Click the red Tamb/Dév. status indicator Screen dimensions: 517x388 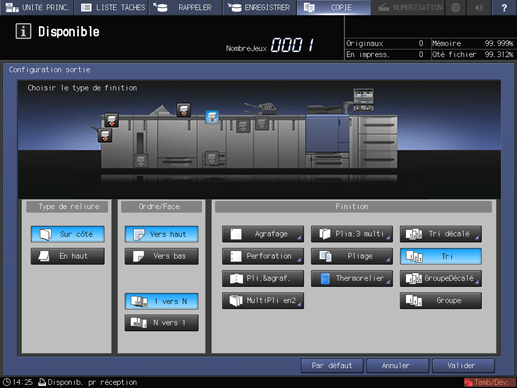click(x=489, y=382)
